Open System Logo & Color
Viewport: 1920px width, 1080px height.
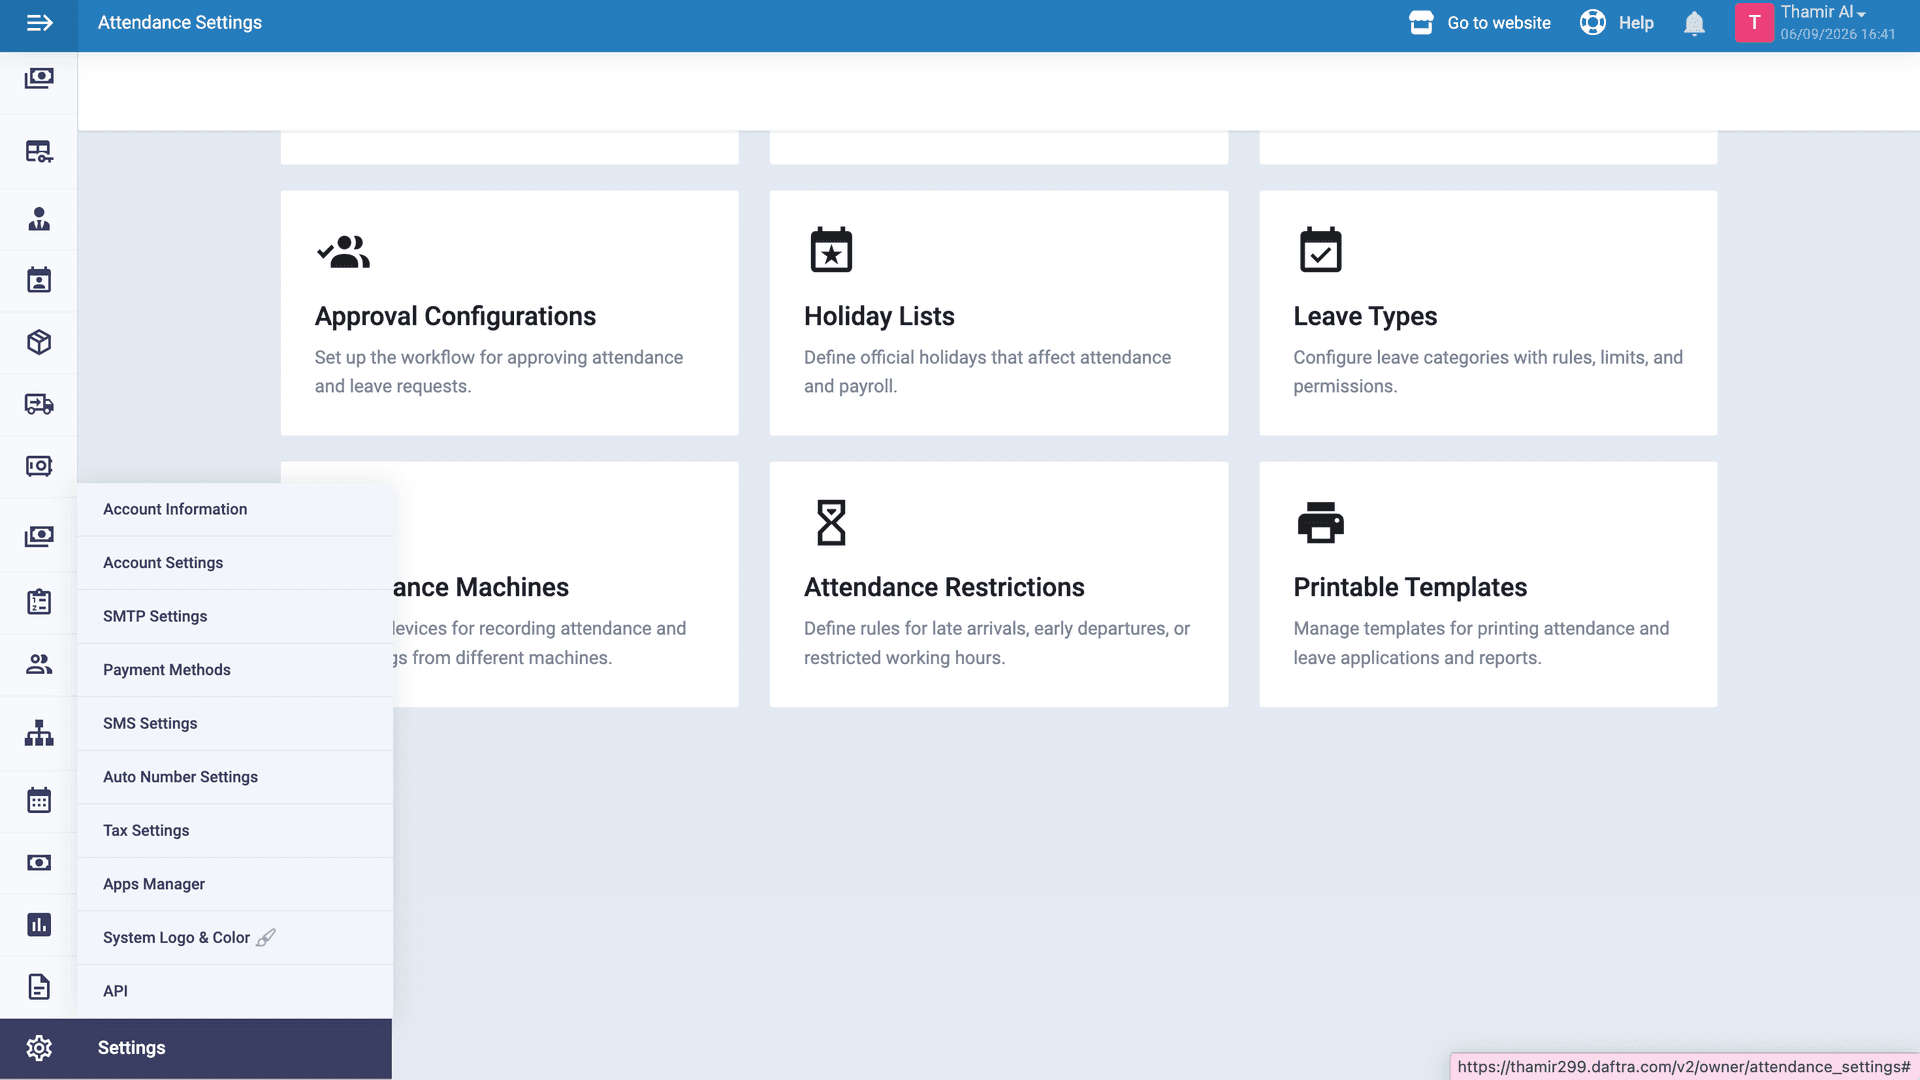click(235, 937)
